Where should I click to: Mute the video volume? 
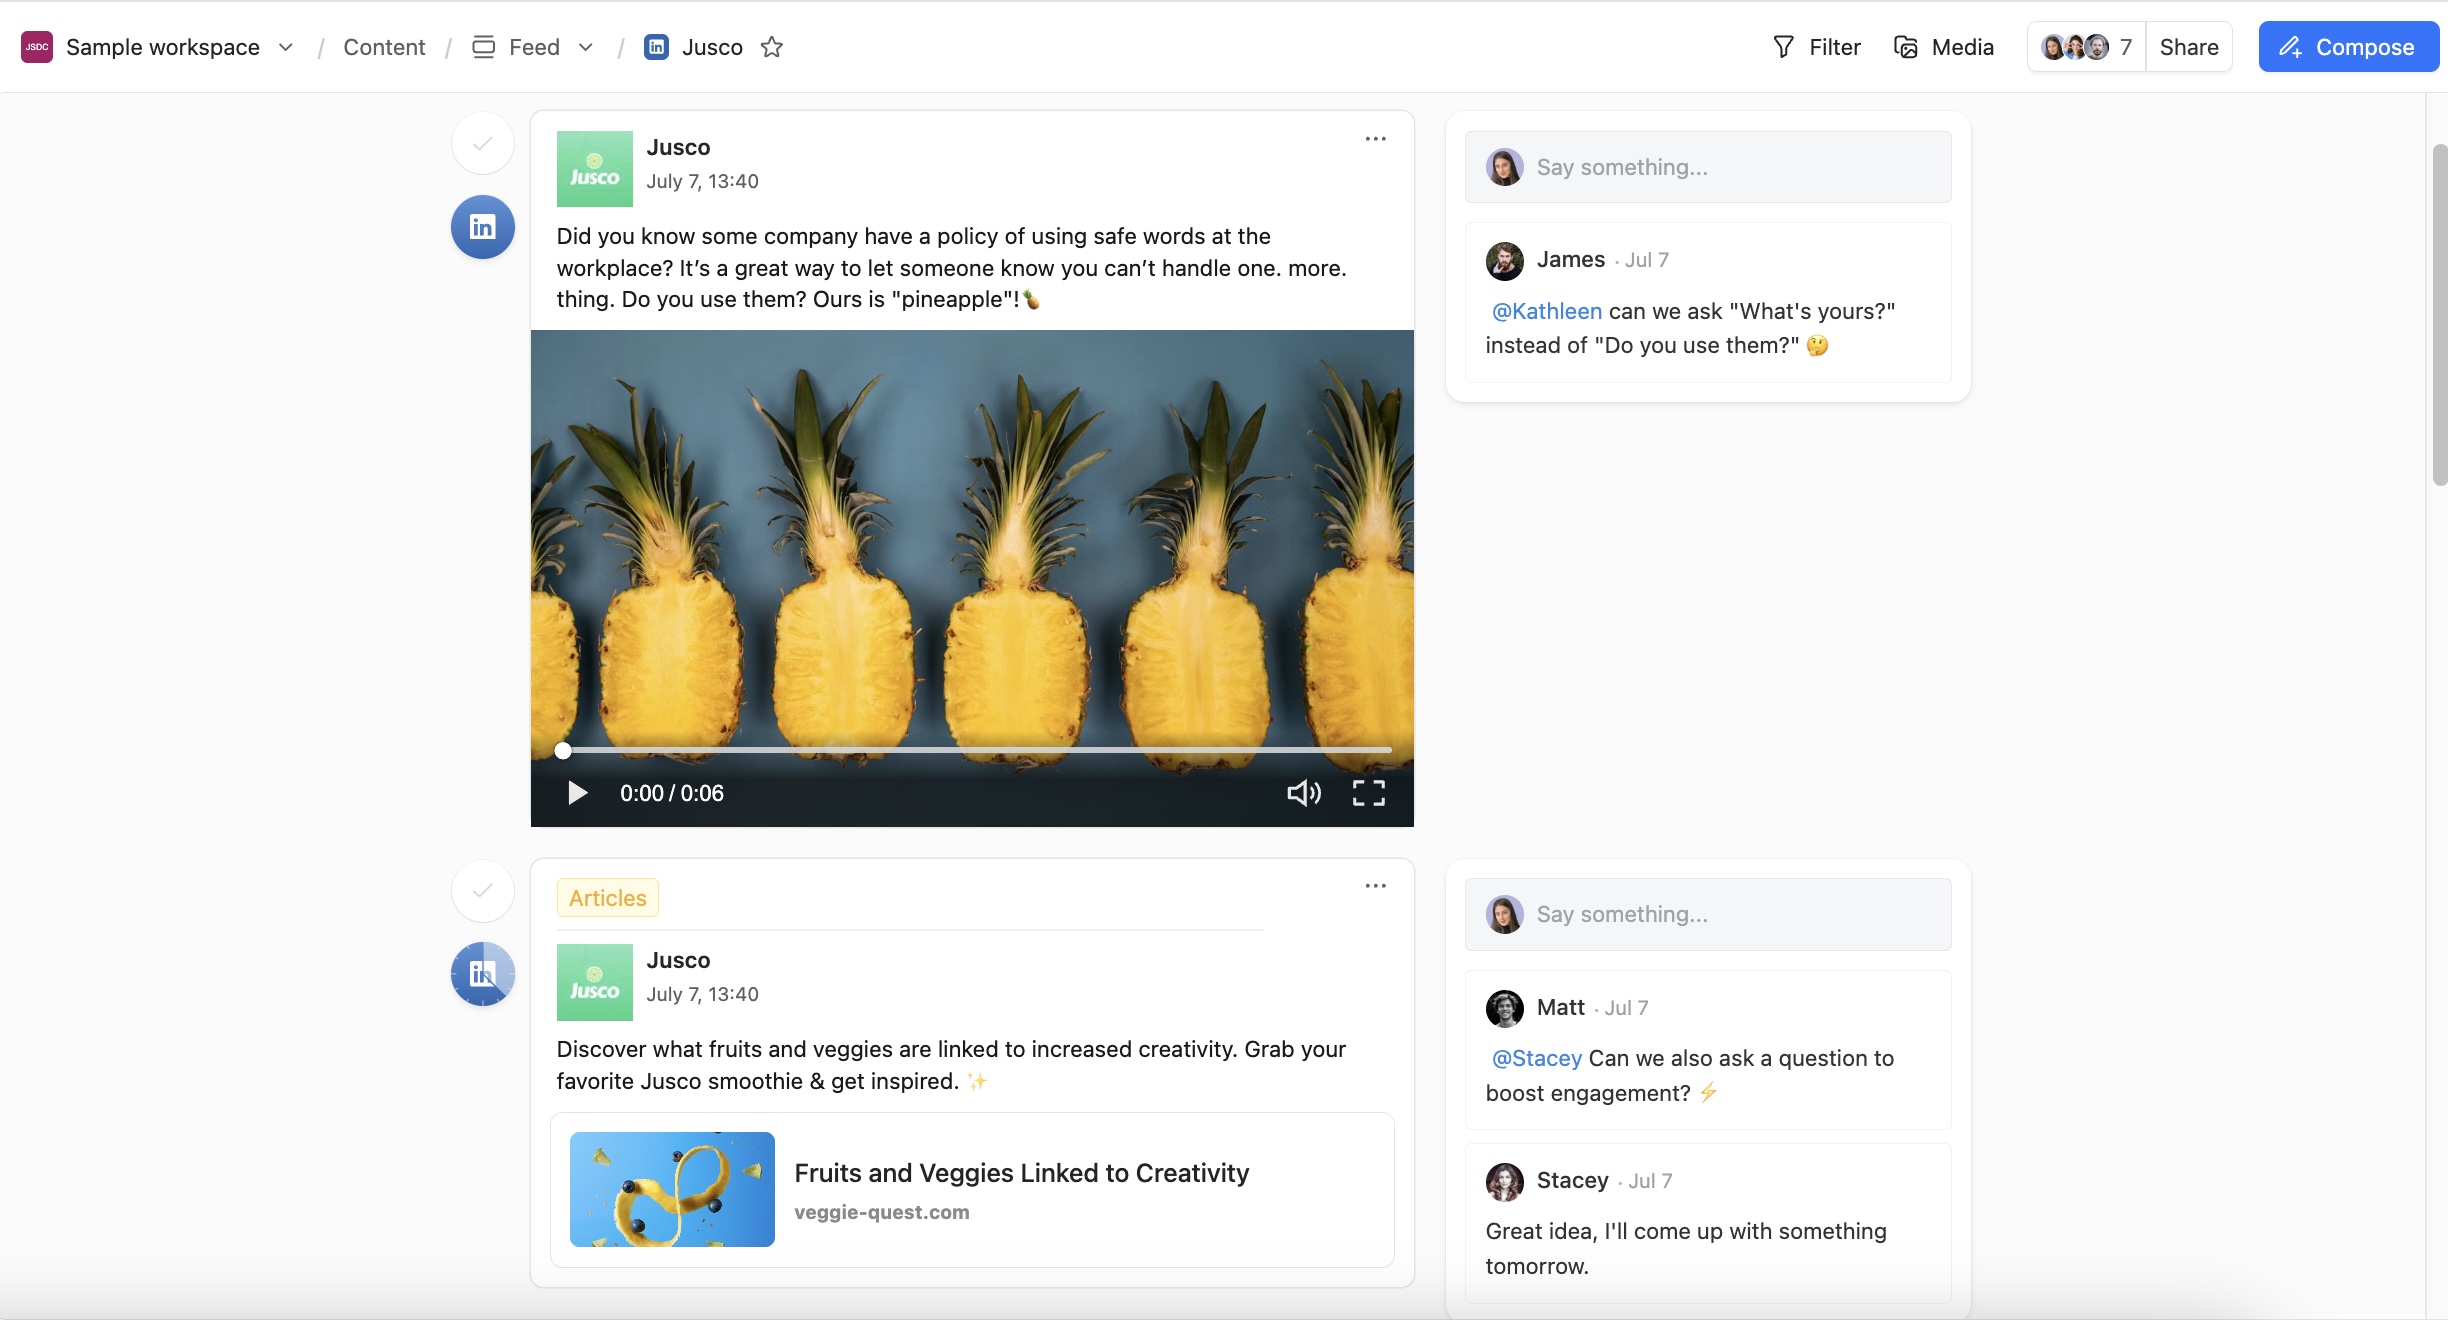[x=1304, y=793]
